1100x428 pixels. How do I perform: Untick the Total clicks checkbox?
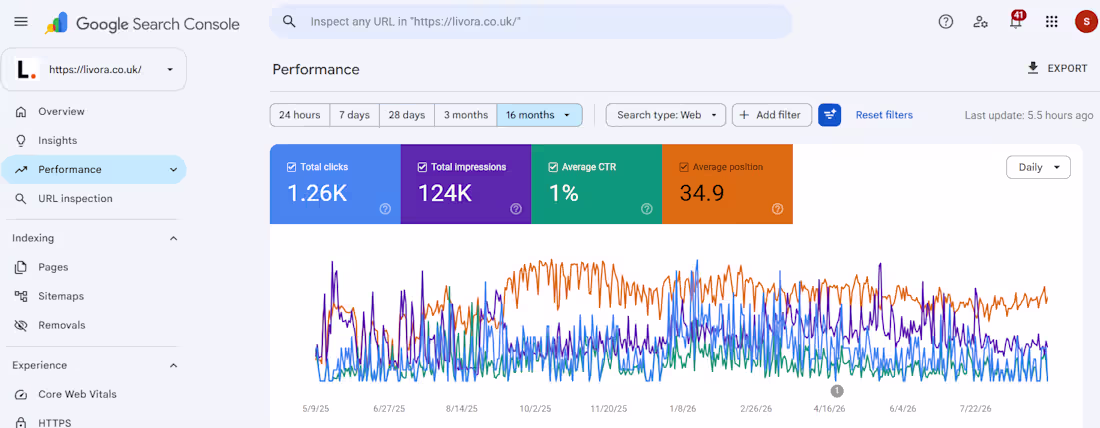click(291, 167)
